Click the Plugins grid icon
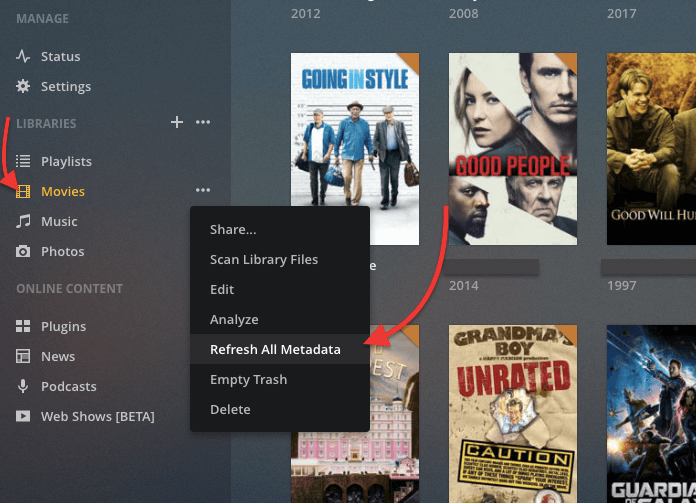 click(x=23, y=326)
